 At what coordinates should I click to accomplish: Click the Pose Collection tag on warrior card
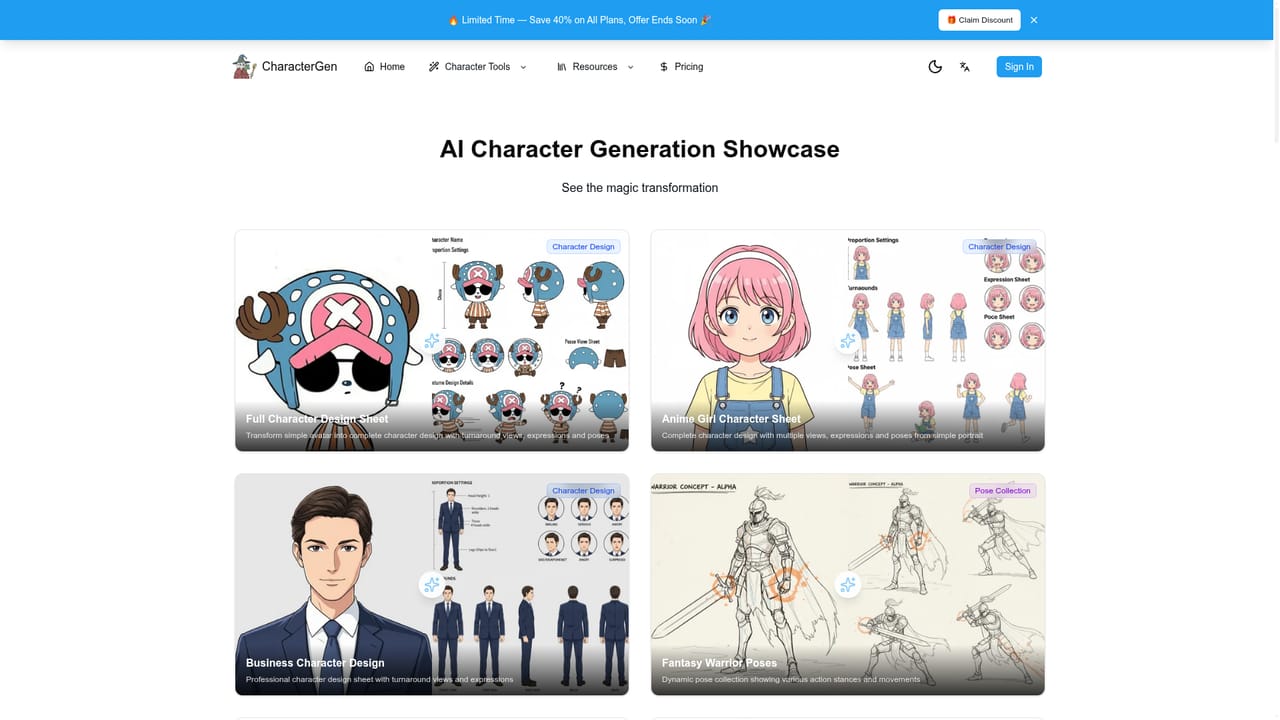click(x=1003, y=491)
